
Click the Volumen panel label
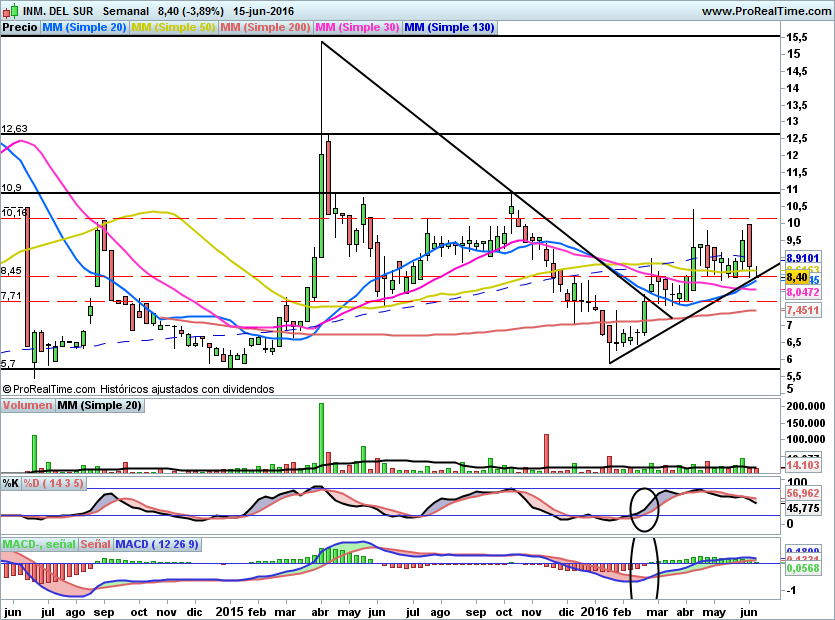28,405
